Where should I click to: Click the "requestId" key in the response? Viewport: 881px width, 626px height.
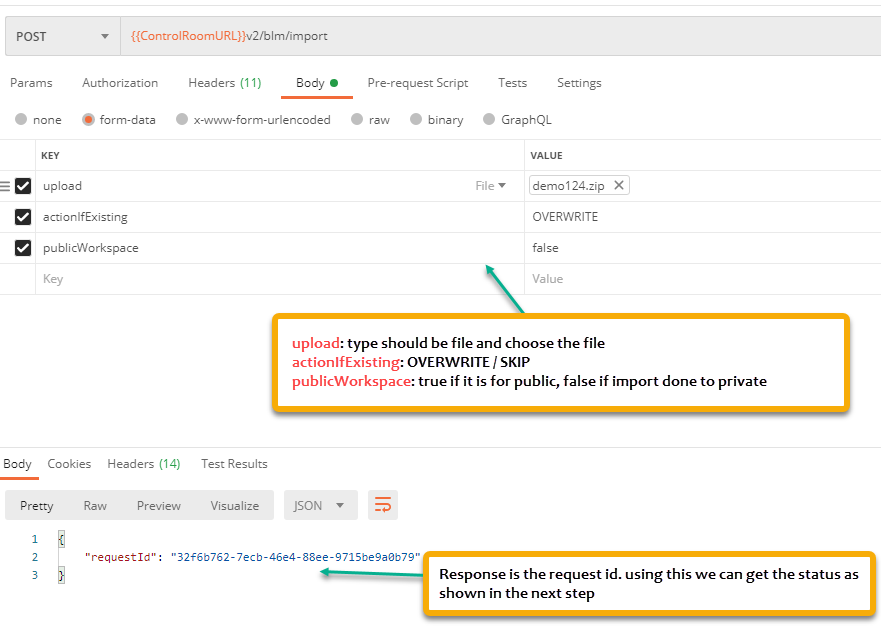point(121,557)
